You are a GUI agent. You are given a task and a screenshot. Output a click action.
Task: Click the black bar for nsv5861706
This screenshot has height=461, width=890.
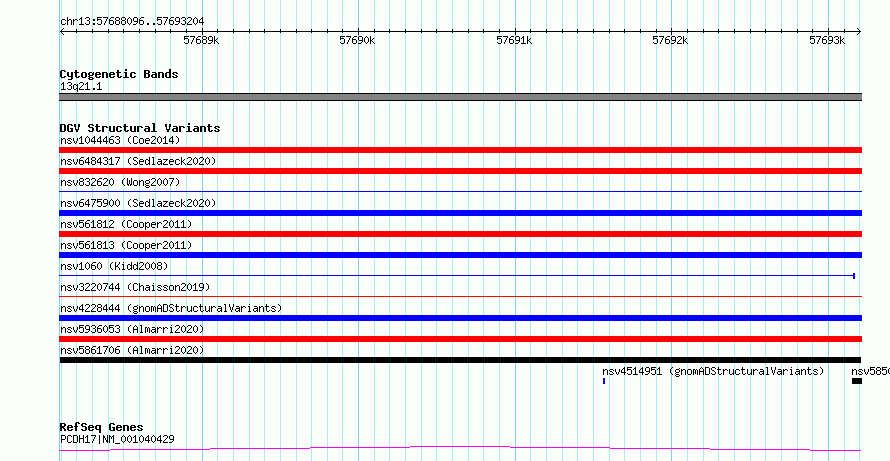pos(460,360)
